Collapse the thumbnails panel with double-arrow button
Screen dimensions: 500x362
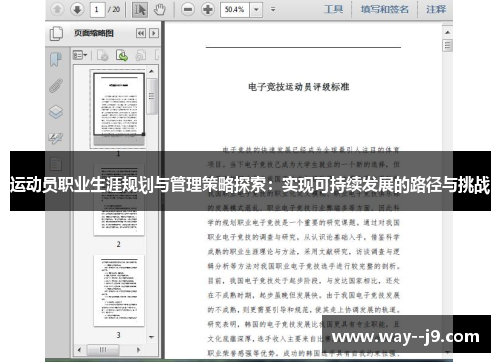[x=141, y=33]
